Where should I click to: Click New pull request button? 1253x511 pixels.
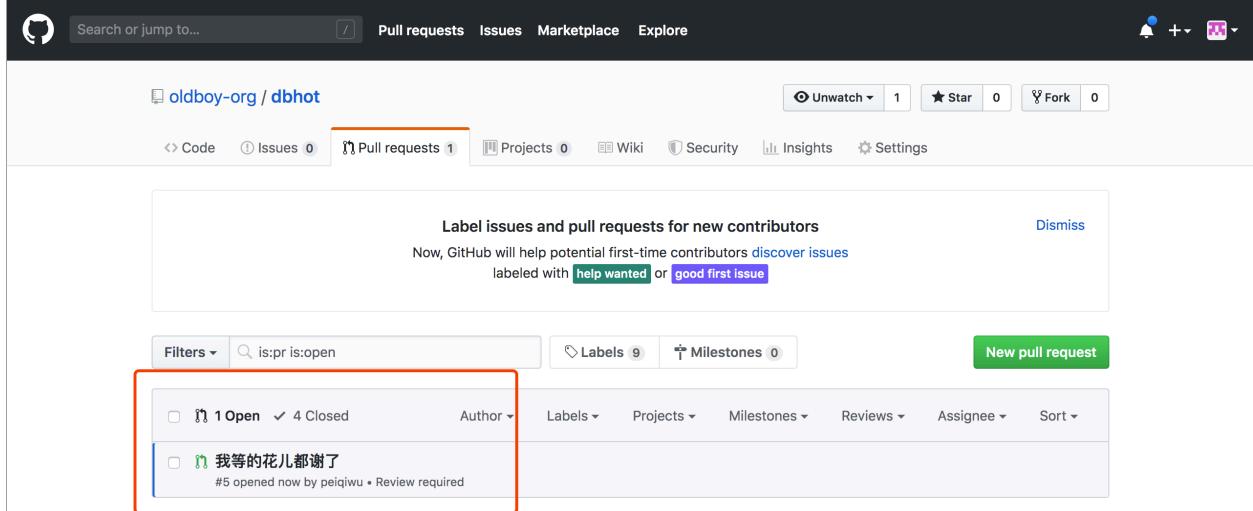pyautogui.click(x=1041, y=352)
